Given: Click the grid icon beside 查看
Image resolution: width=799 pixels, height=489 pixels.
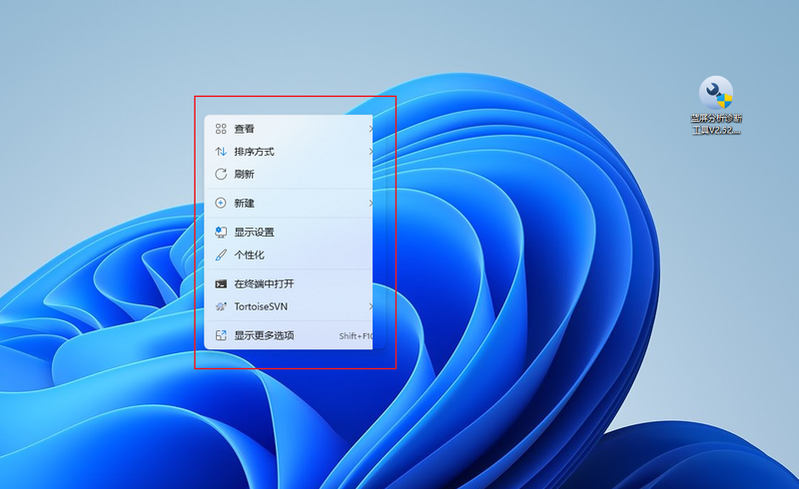Looking at the screenshot, I should (x=221, y=129).
